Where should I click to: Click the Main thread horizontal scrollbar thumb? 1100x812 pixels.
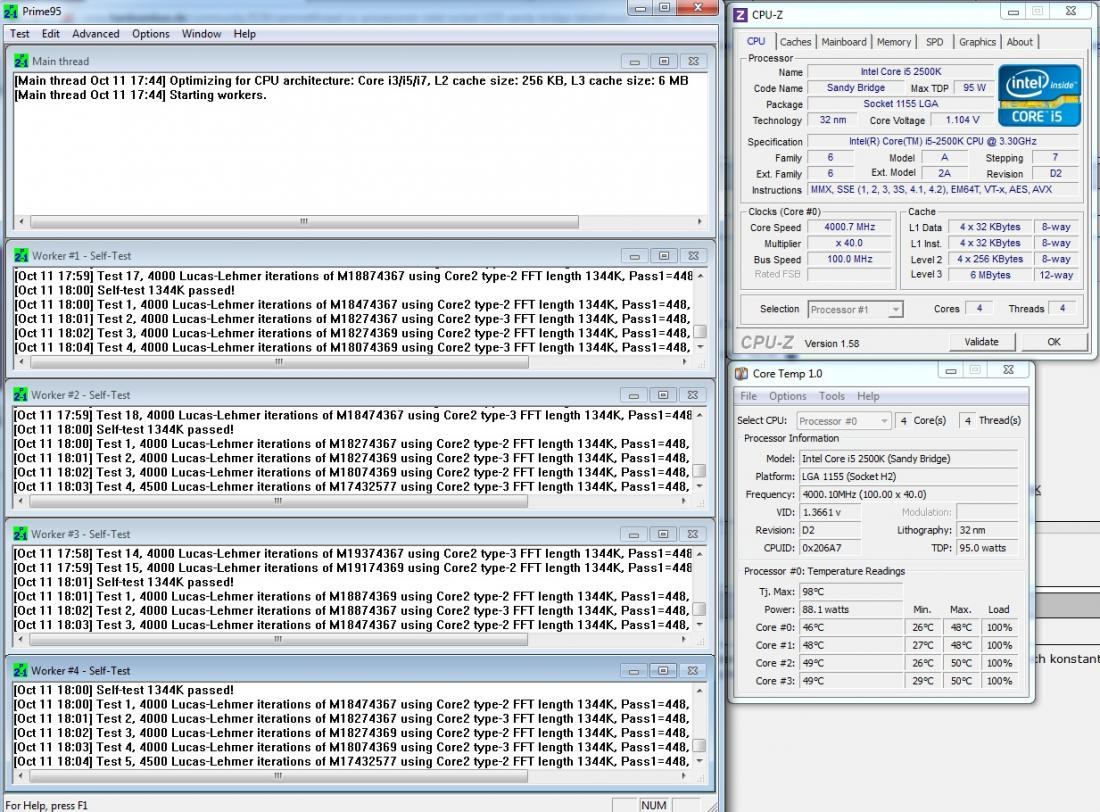tap(304, 221)
